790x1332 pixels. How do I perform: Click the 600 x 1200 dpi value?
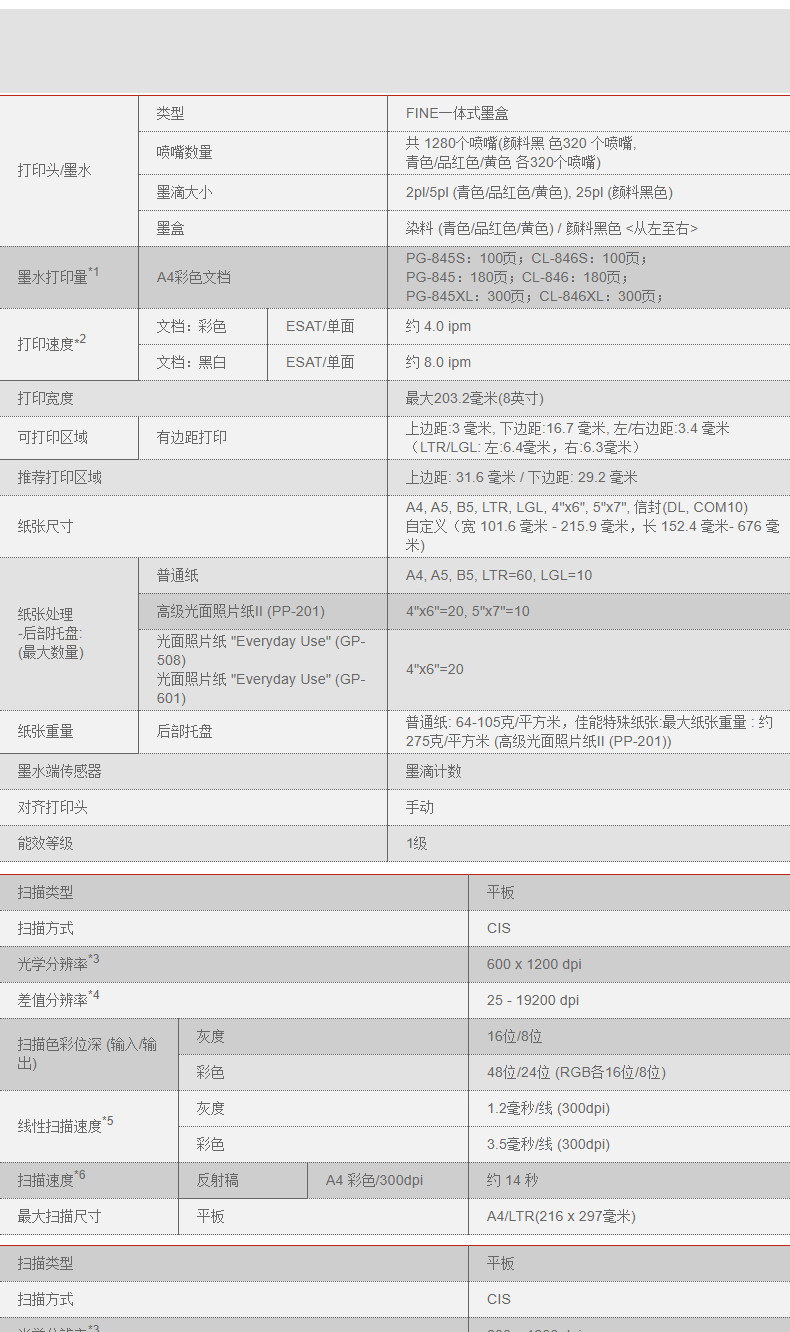[534, 964]
